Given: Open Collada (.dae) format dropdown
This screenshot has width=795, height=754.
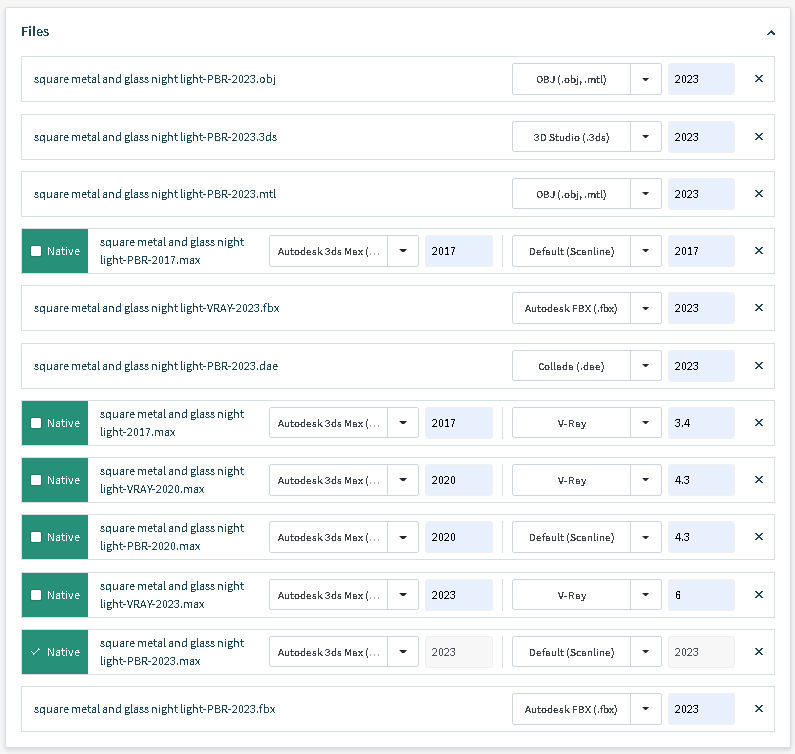Looking at the screenshot, I should point(645,366).
